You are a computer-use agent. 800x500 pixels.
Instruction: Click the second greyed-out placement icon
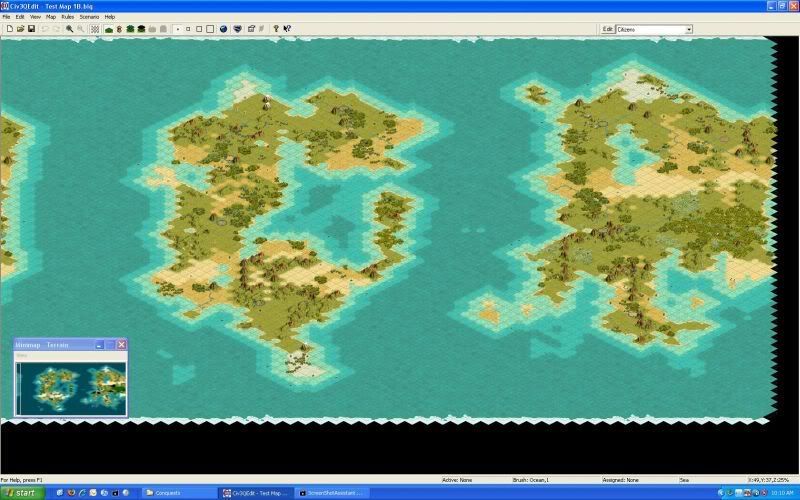click(163, 29)
